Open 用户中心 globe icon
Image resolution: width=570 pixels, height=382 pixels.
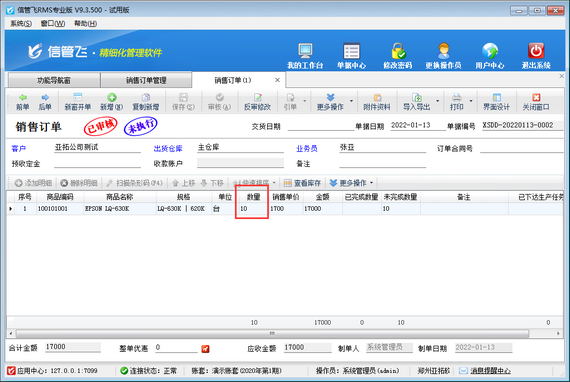490,51
